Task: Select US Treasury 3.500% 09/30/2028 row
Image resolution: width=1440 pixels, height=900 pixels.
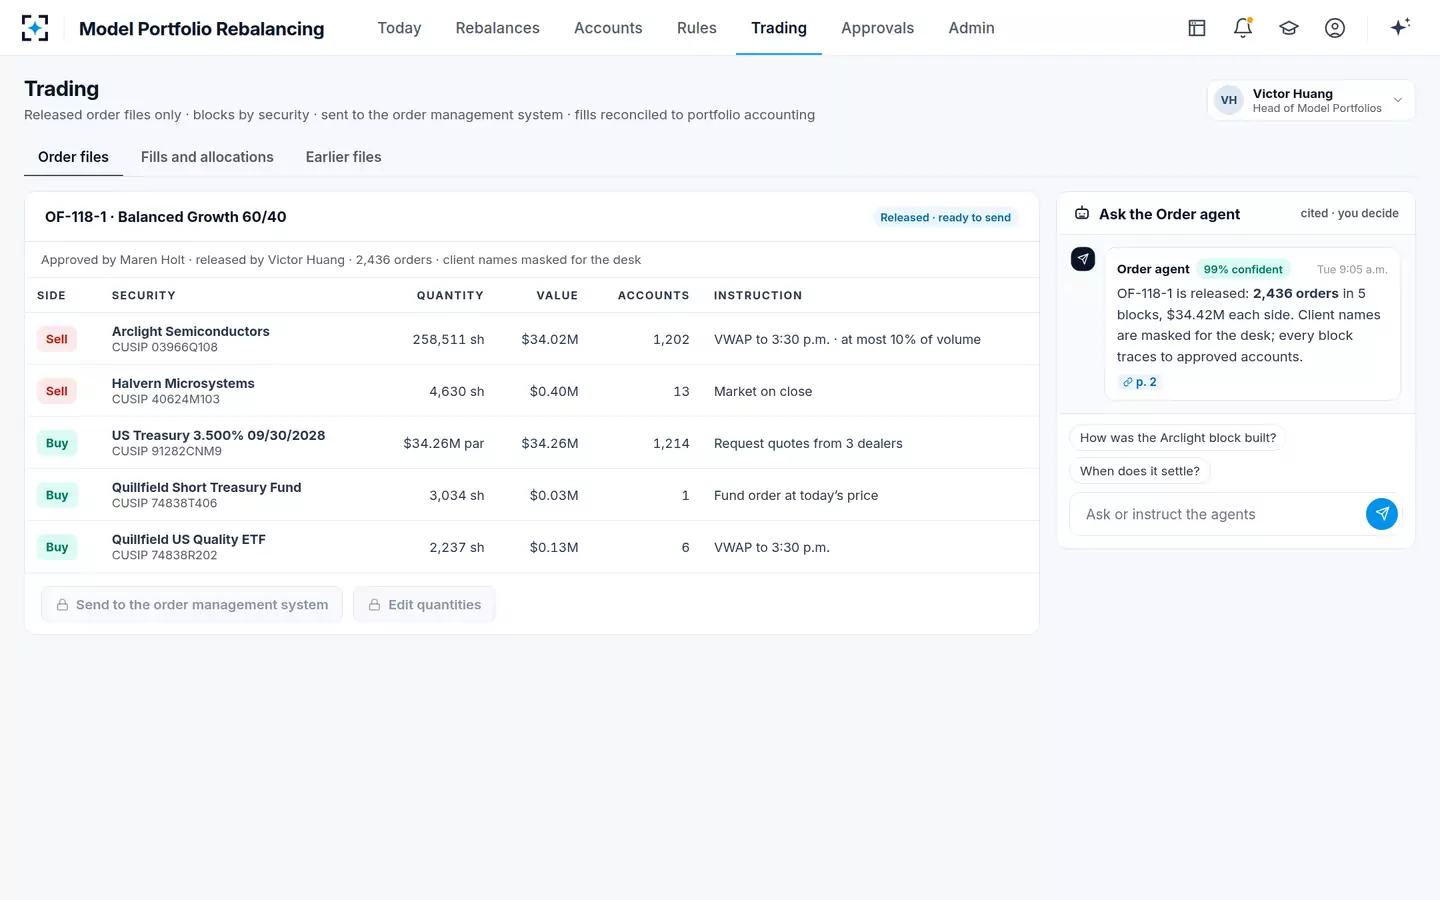Action: [532, 443]
